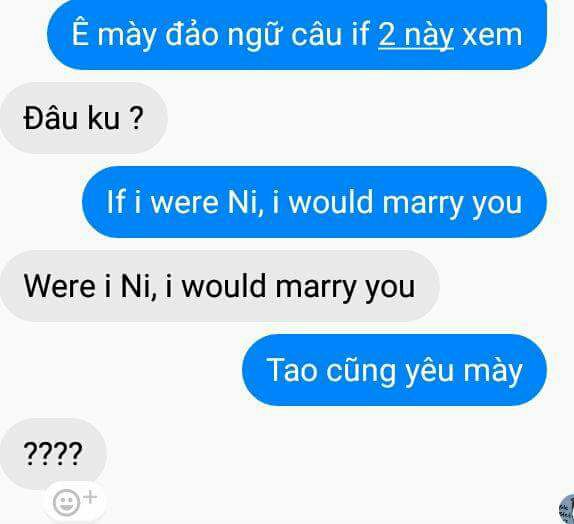The image size is (574, 524).
Task: Click "marry" in the gray reply
Action: coord(316,287)
